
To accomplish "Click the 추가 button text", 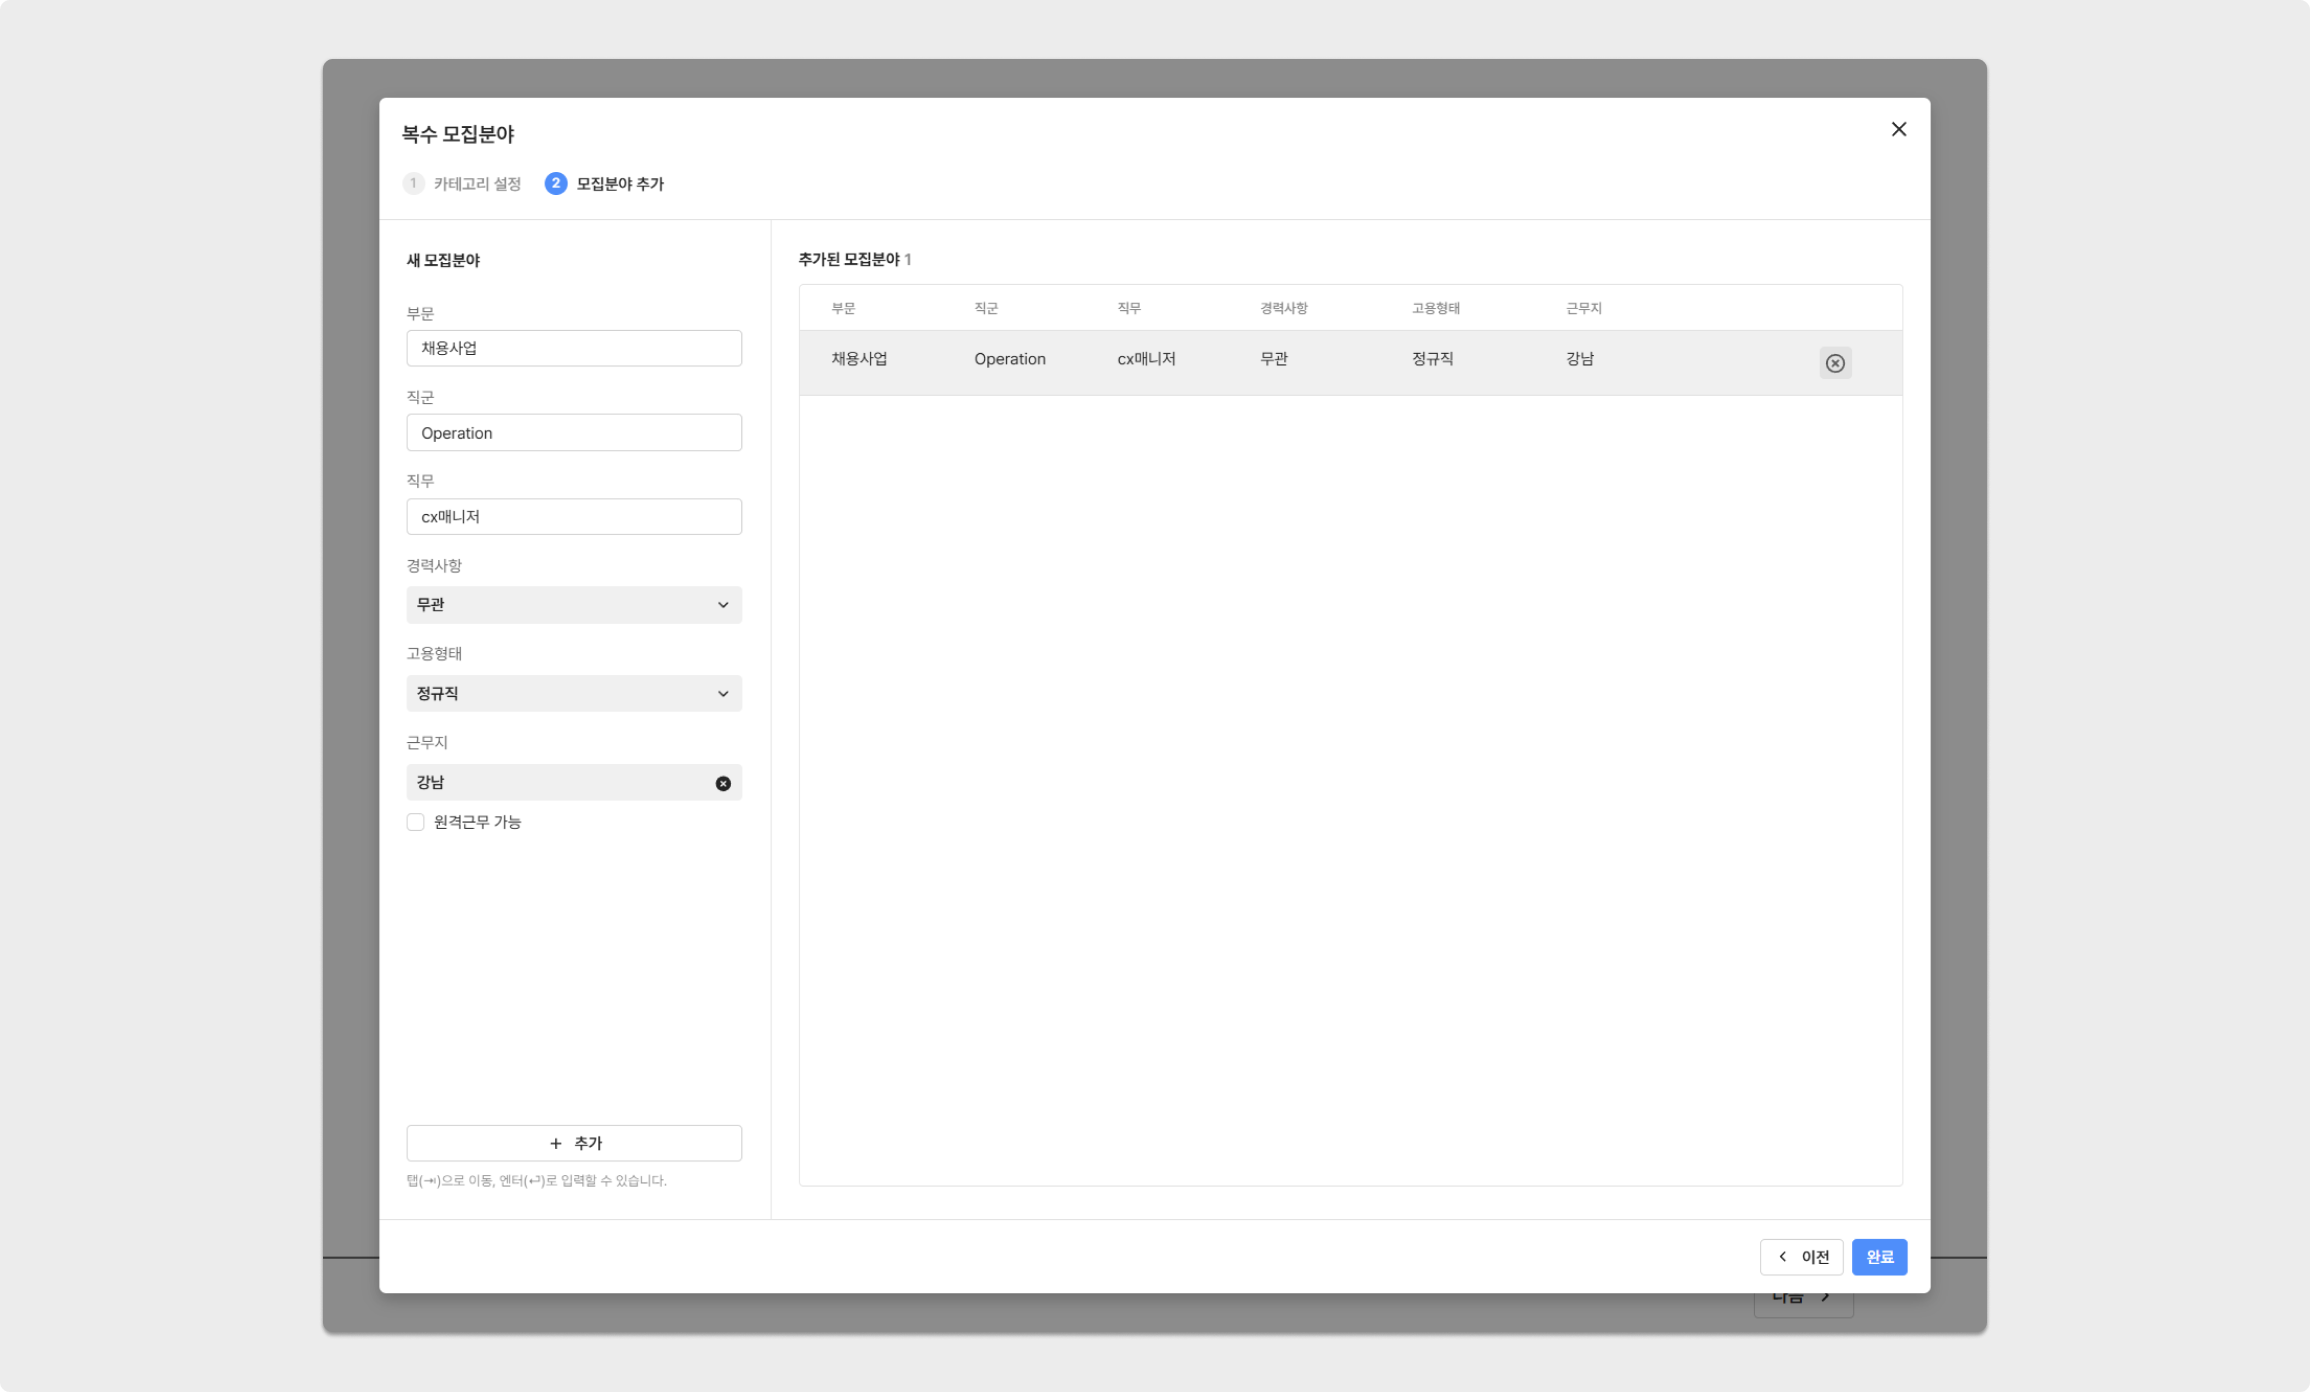I will coord(588,1143).
